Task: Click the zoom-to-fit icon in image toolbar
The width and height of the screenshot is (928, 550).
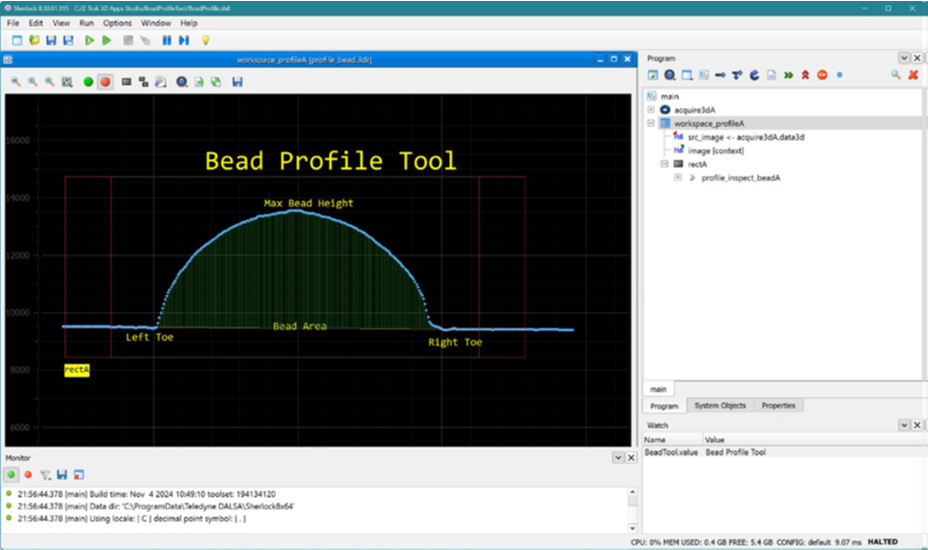Action: tap(67, 81)
